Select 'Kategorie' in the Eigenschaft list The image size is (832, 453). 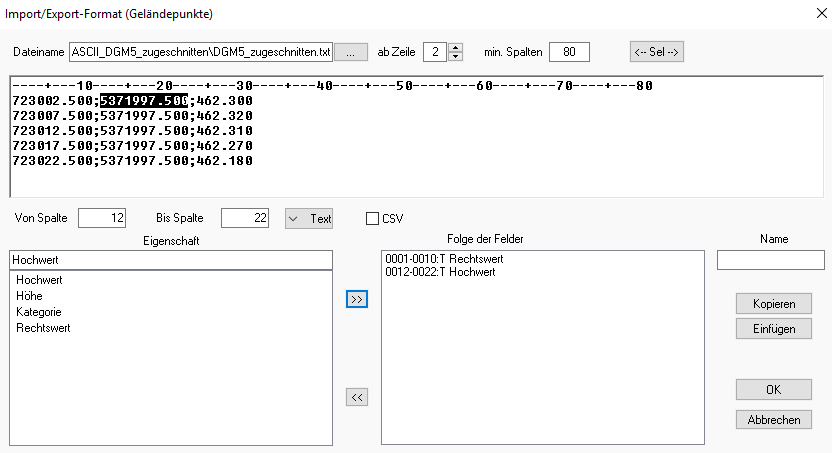tap(37, 312)
